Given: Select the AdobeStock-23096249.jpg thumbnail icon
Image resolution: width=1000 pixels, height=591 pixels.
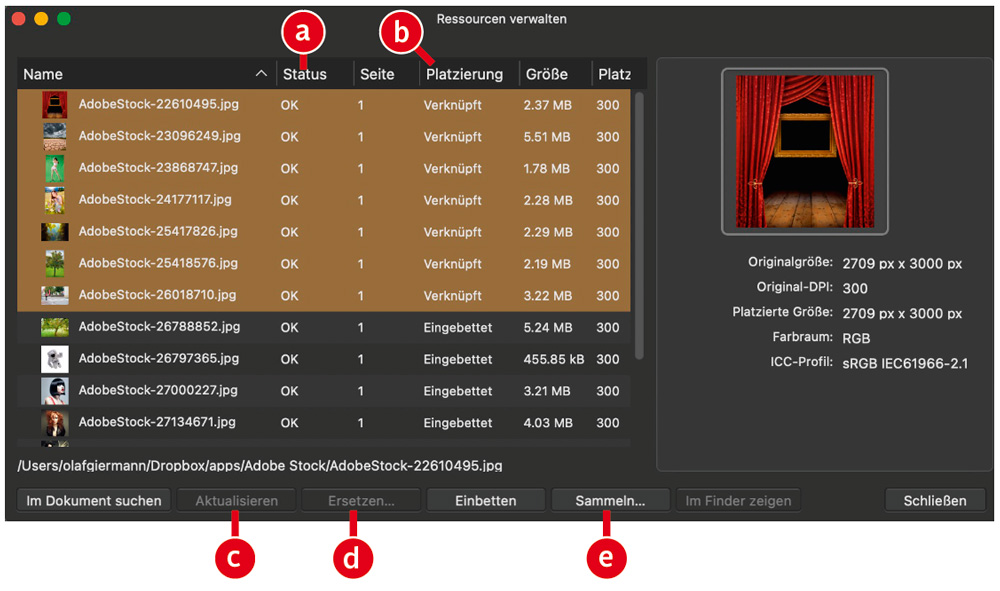Looking at the screenshot, I should pos(55,136).
